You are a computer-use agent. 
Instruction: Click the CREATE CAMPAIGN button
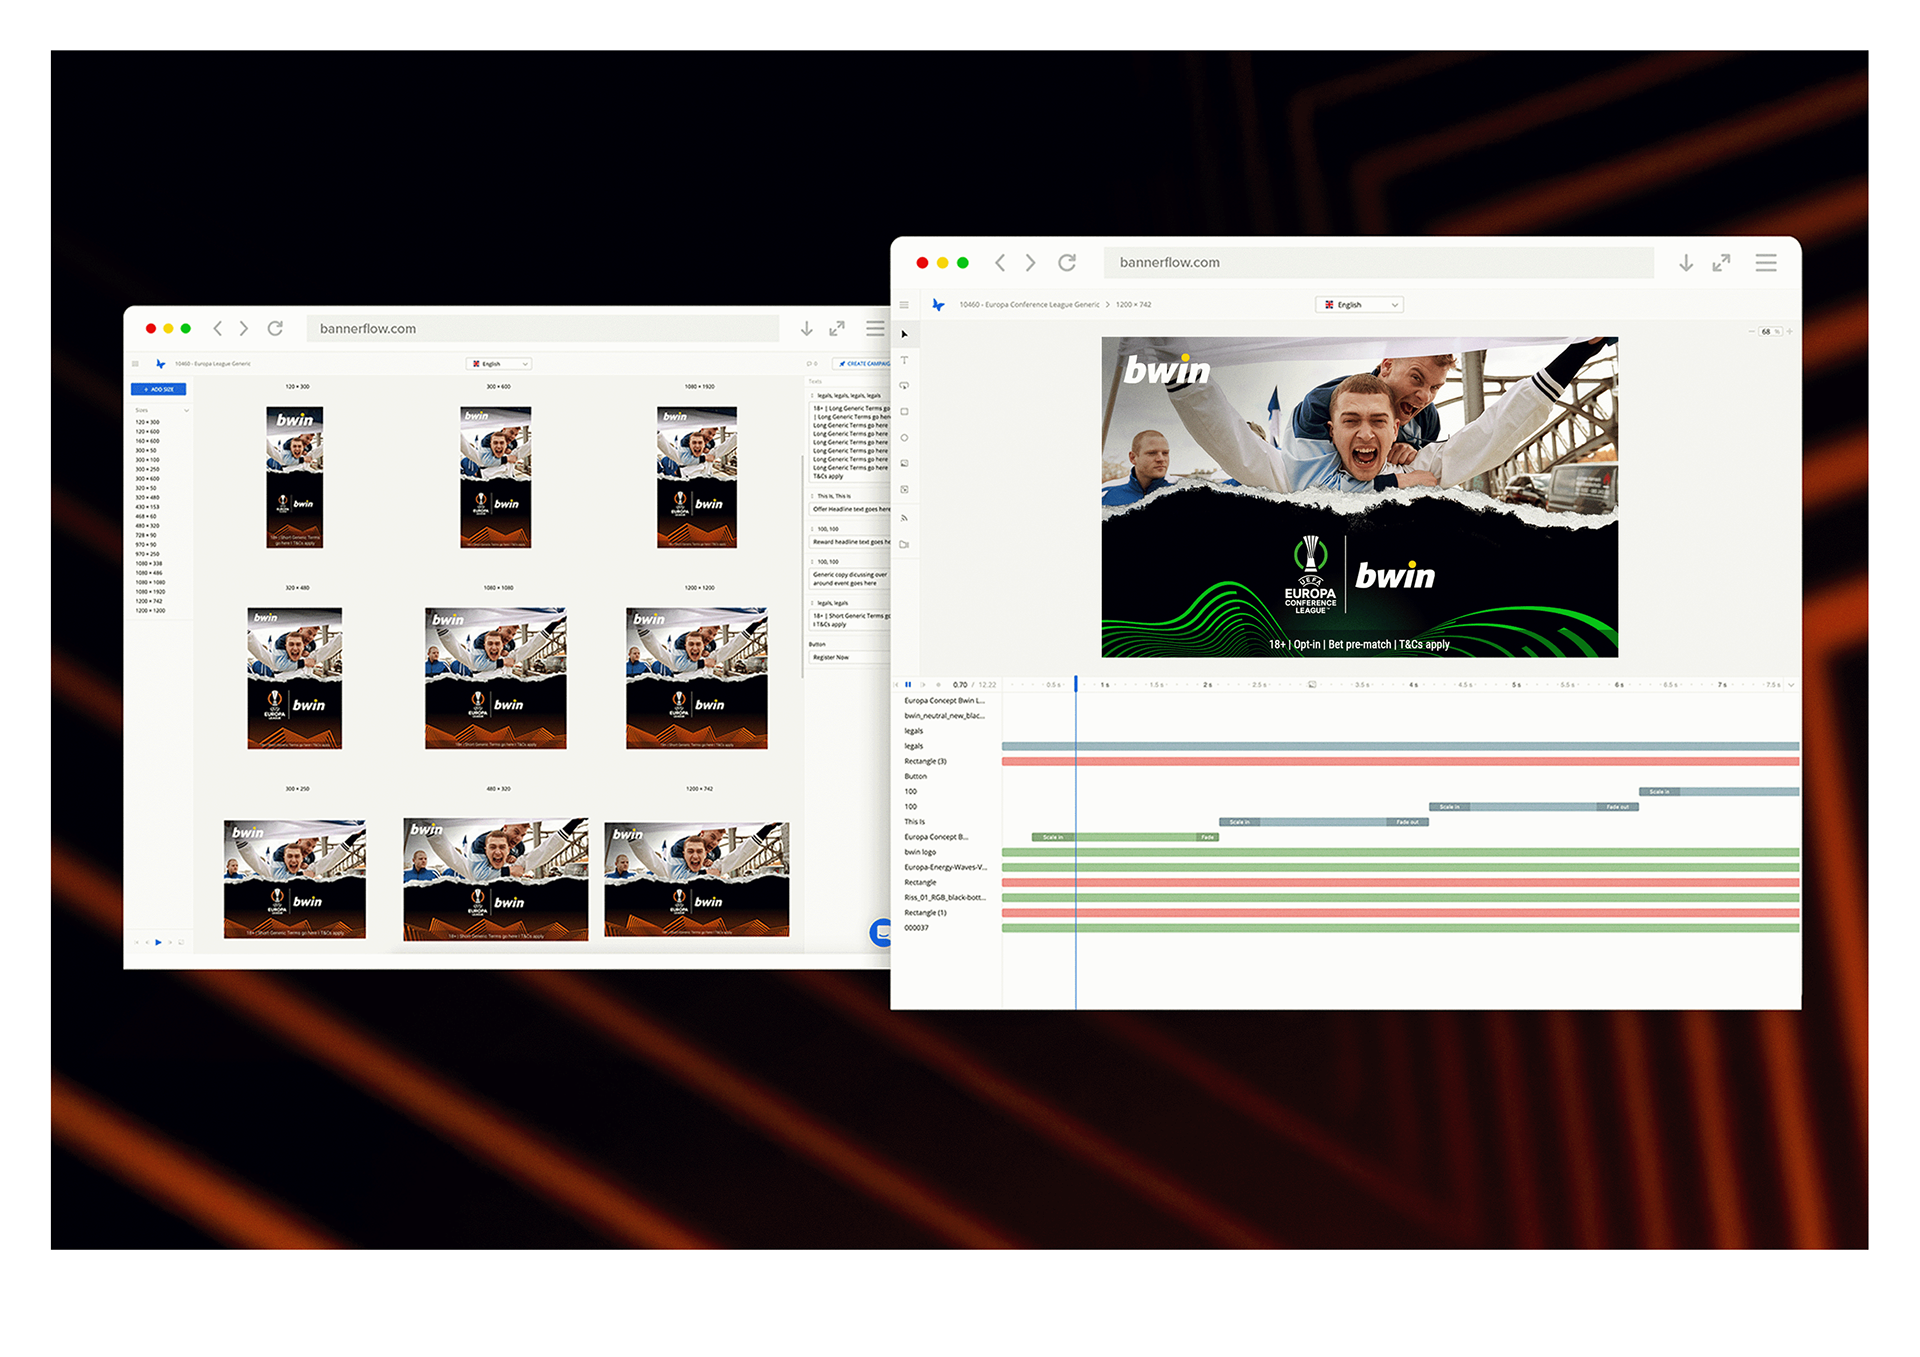pos(862,364)
